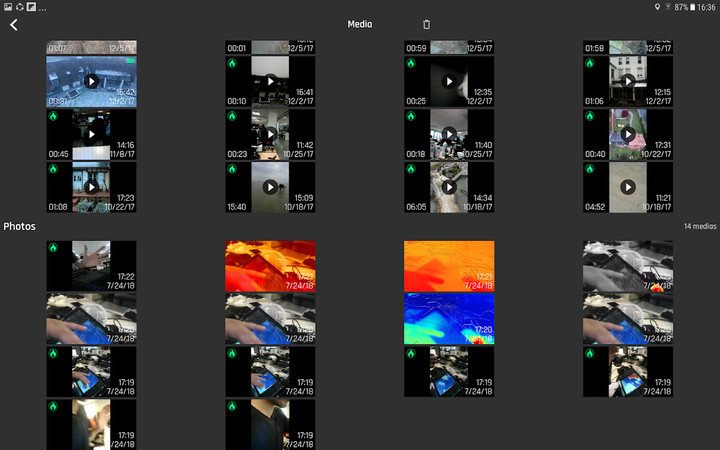This screenshot has width=720, height=450.
Task: Play the 00:23 video recorded at 11:42
Action: (270, 135)
